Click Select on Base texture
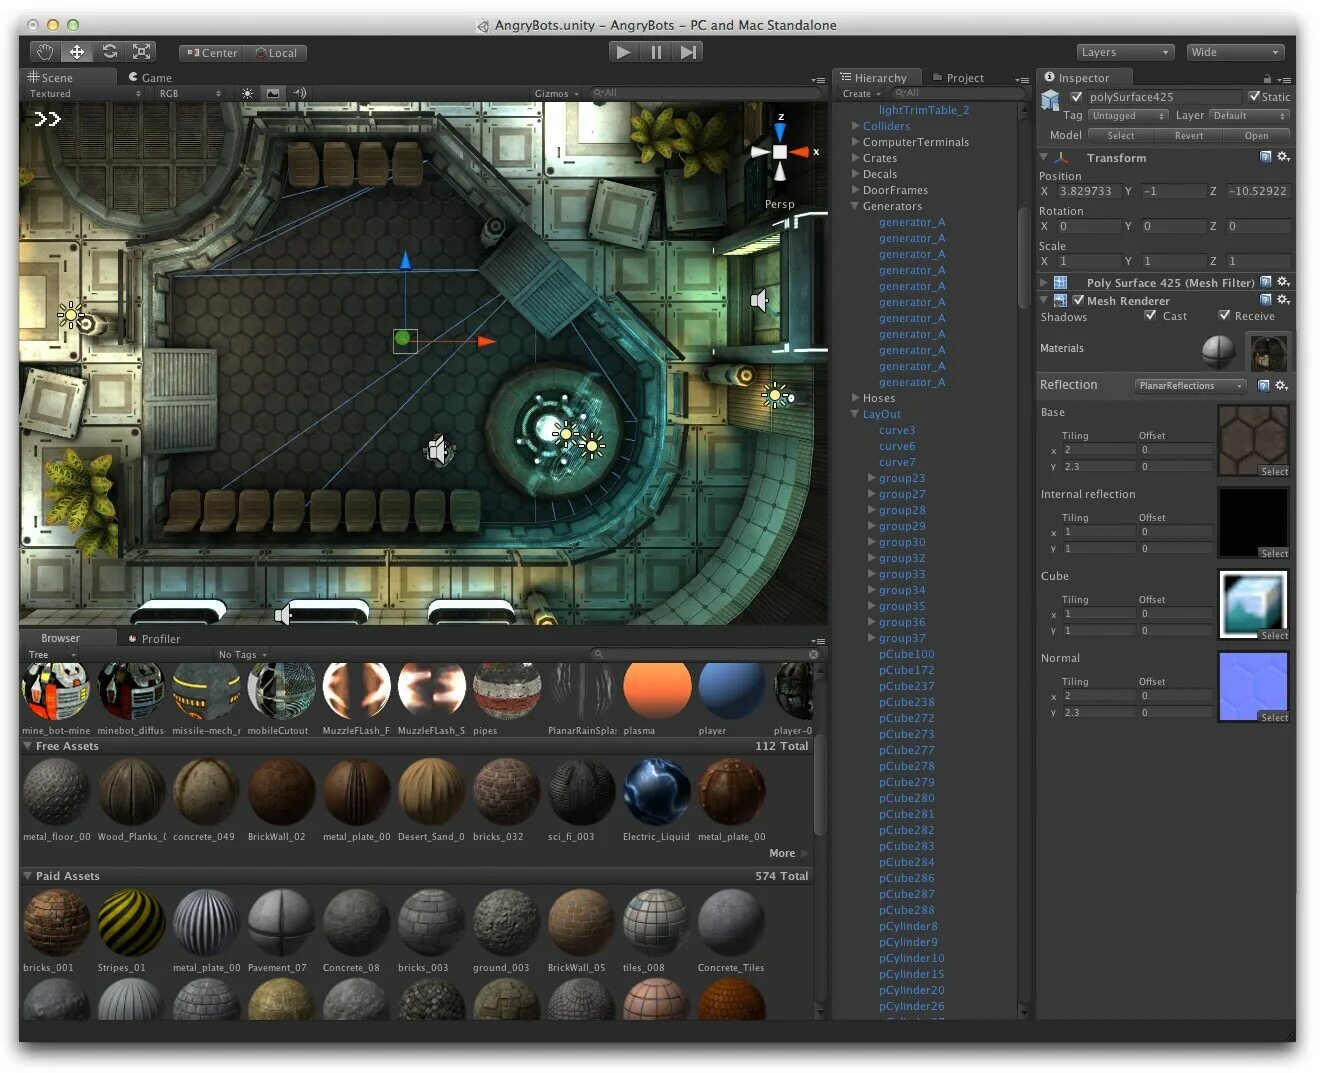This screenshot has height=1073, width=1321. tap(1274, 471)
